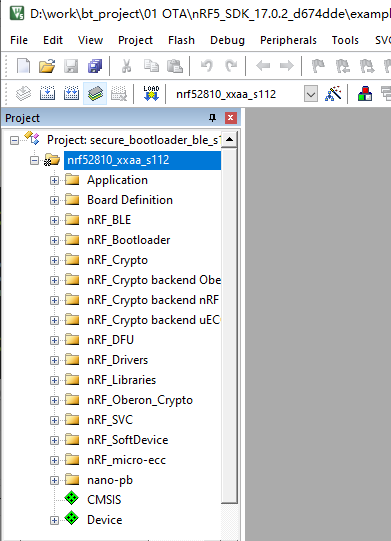Click the Navigate Backwards arrow

(263, 66)
